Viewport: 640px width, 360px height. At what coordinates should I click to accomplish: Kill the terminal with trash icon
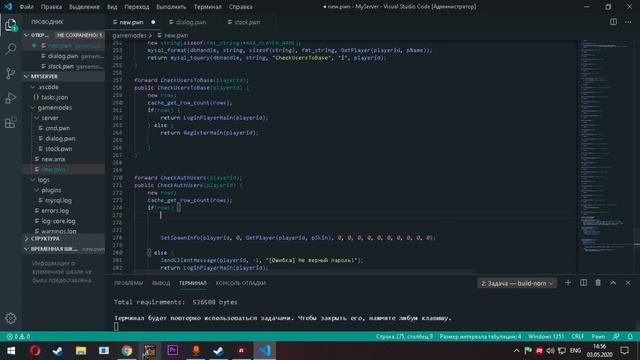598,283
